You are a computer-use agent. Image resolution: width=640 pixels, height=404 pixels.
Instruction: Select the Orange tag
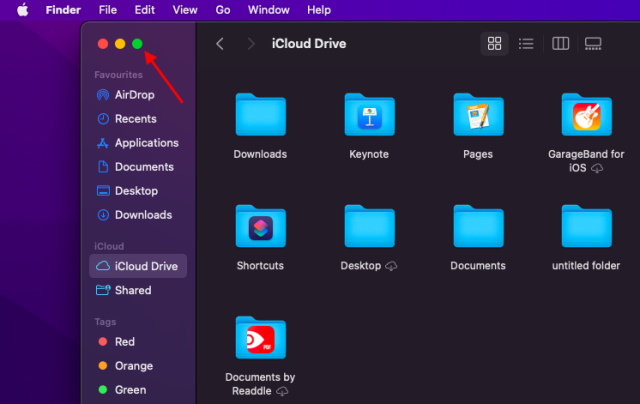pos(133,366)
